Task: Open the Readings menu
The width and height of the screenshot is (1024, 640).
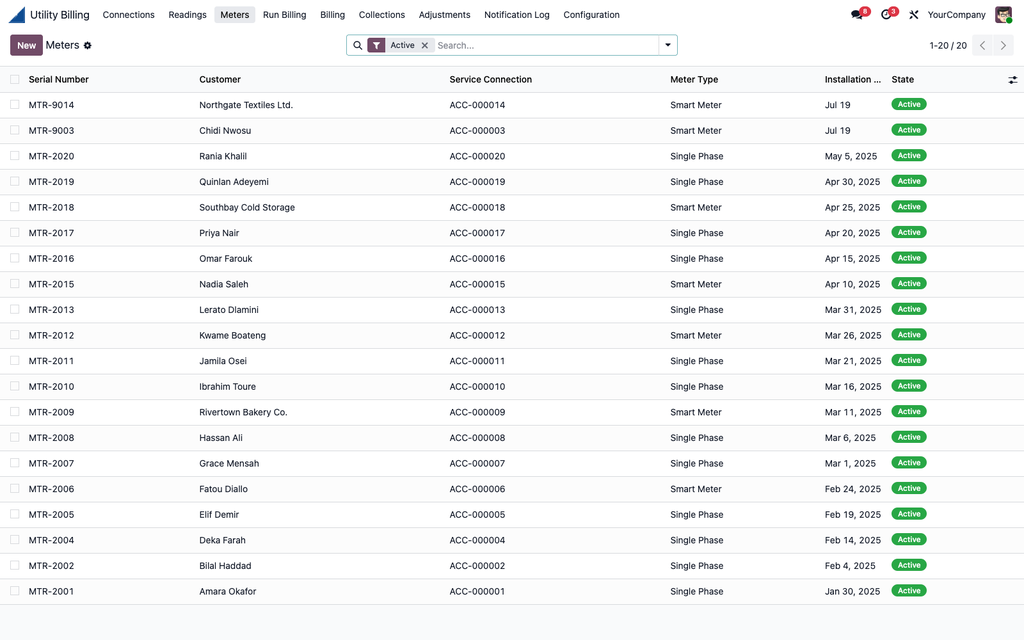Action: (x=187, y=14)
